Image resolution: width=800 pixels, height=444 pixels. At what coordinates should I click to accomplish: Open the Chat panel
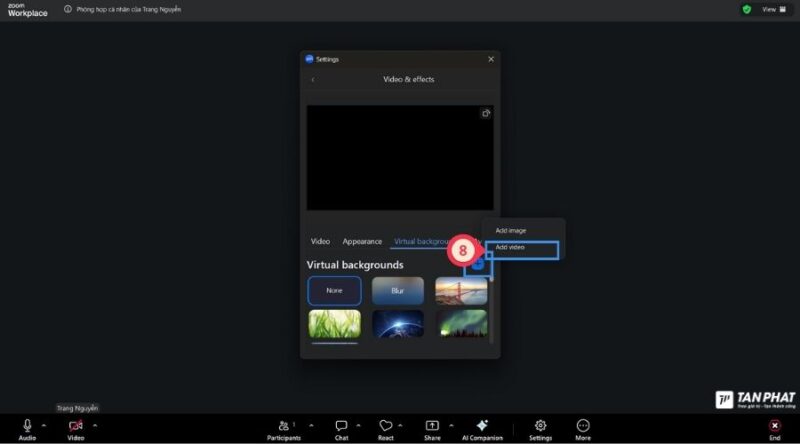pos(341,426)
